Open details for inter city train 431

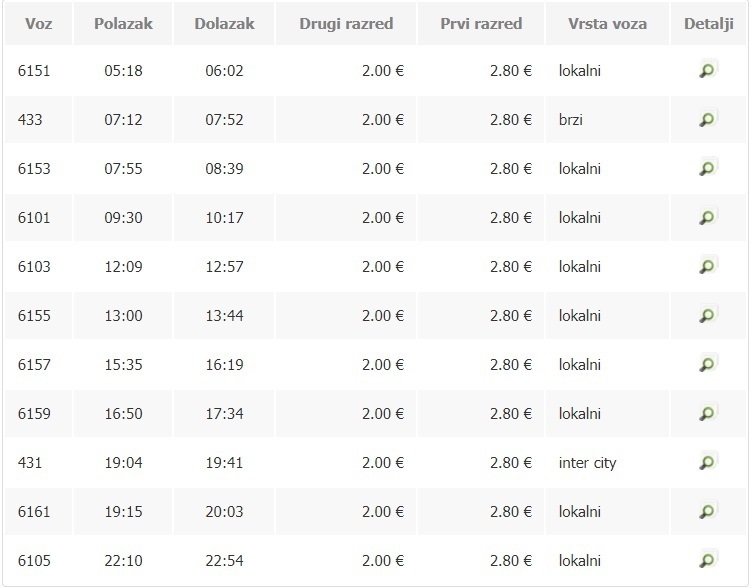708,462
